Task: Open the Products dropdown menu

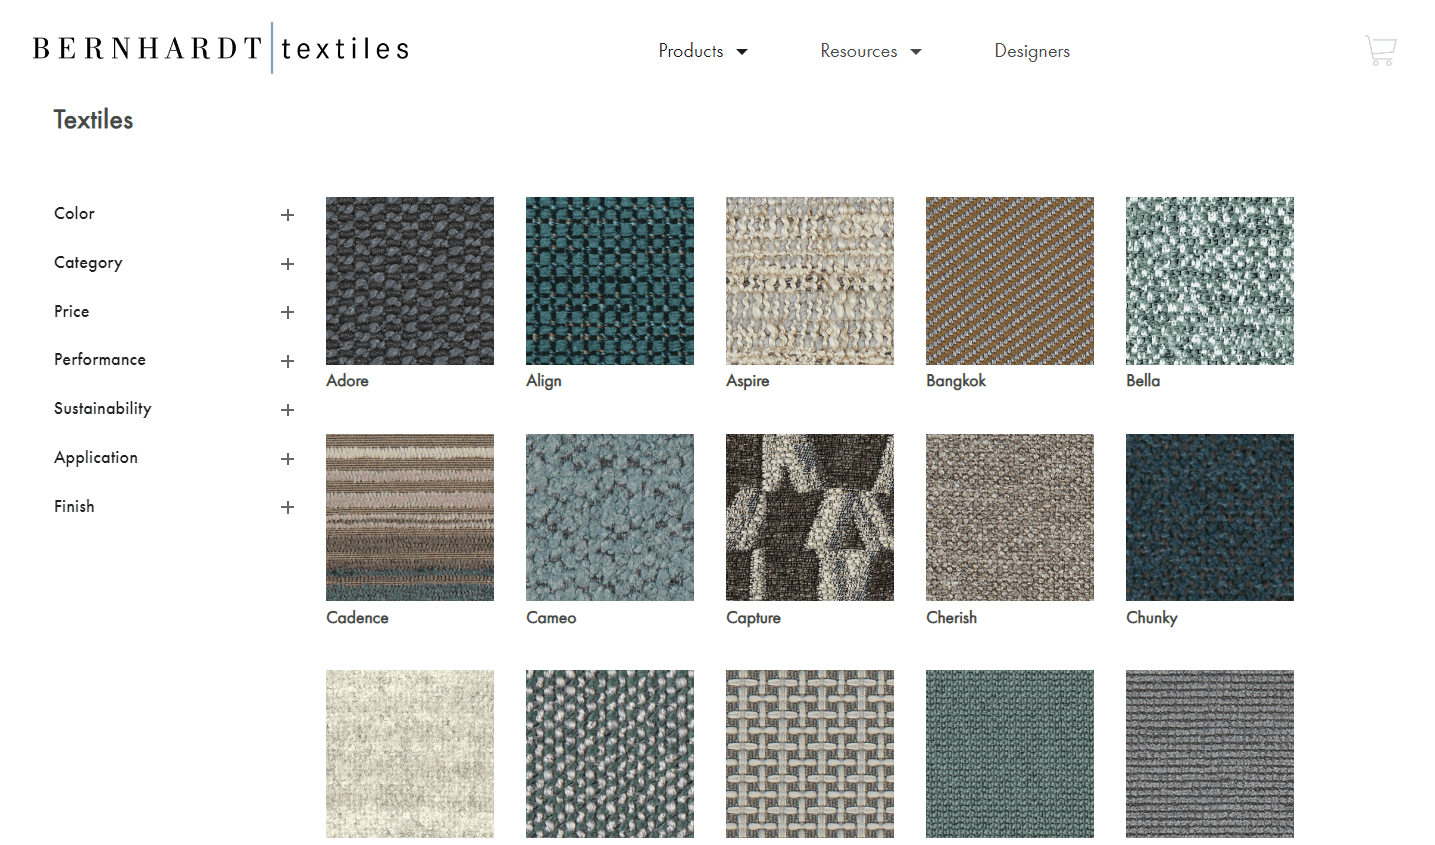Action: [x=702, y=51]
